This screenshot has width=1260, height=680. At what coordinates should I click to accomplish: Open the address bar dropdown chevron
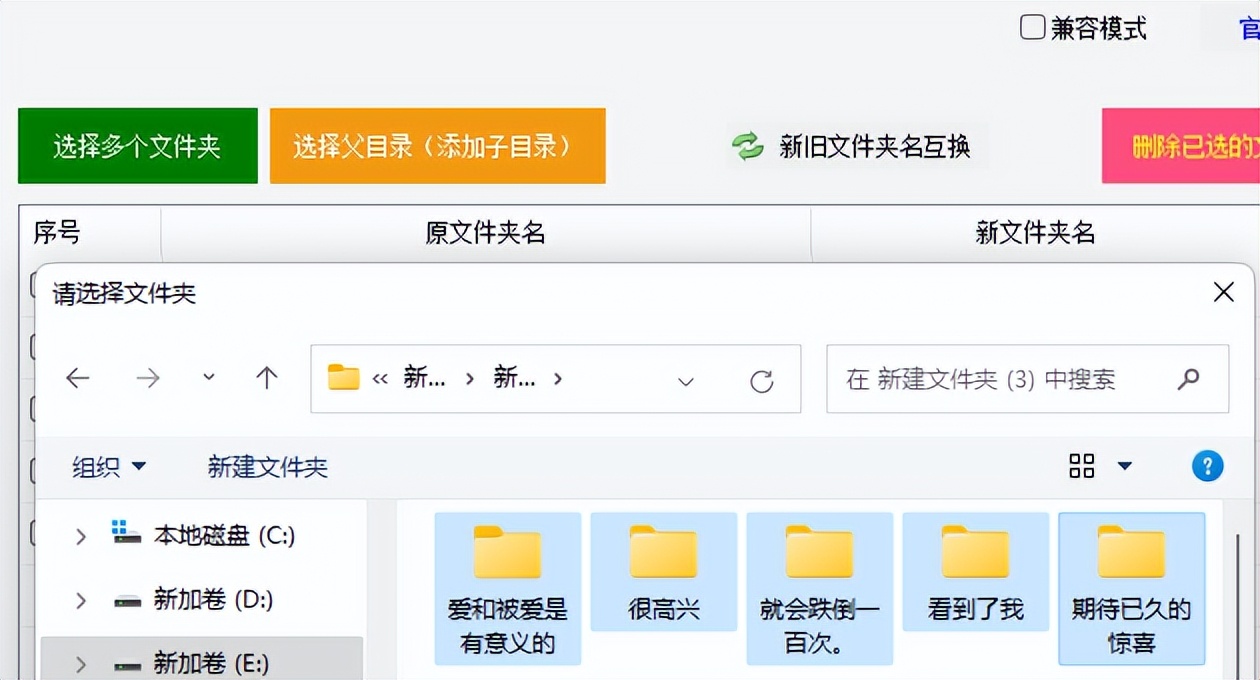(685, 382)
